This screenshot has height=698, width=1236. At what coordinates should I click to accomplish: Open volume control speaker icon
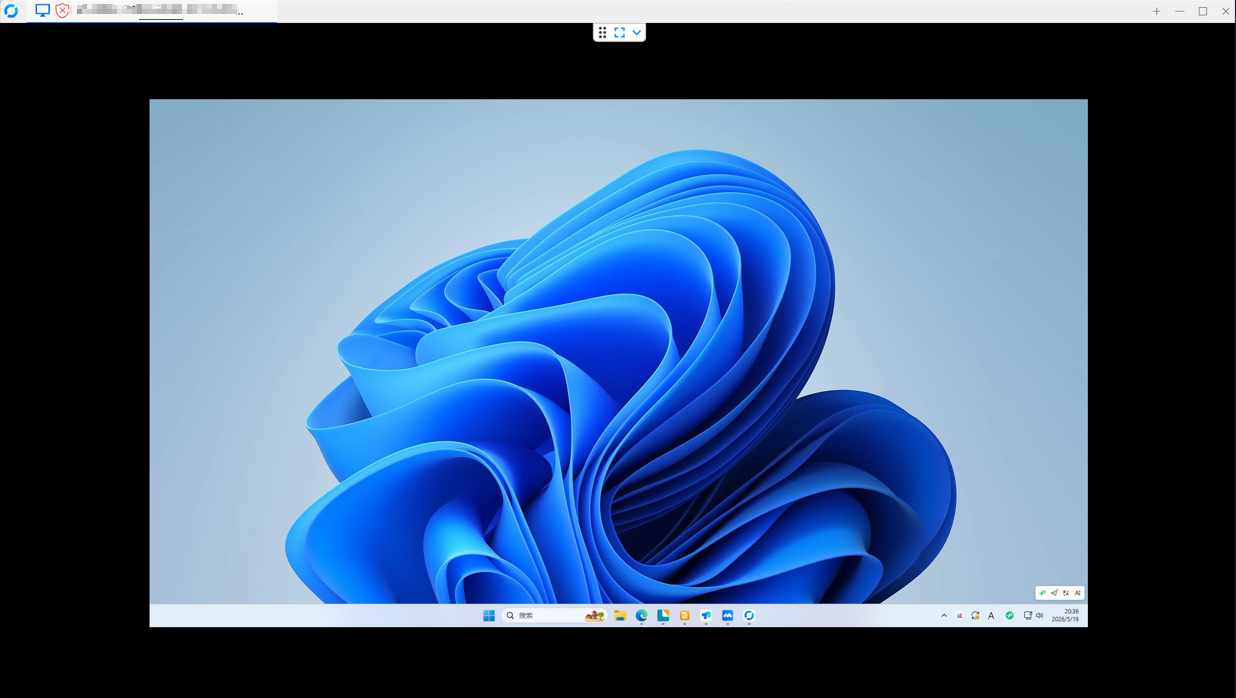tap(1040, 616)
